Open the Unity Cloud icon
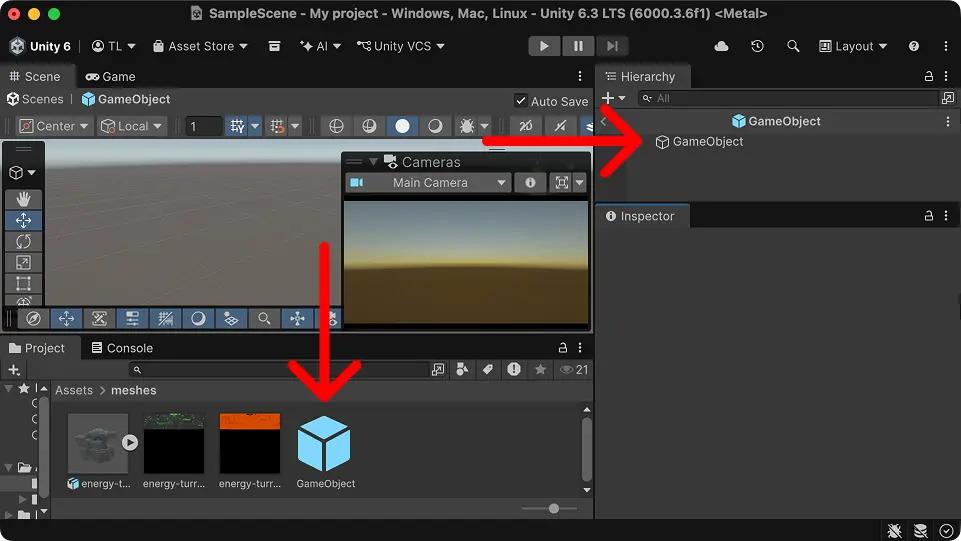 tap(721, 46)
